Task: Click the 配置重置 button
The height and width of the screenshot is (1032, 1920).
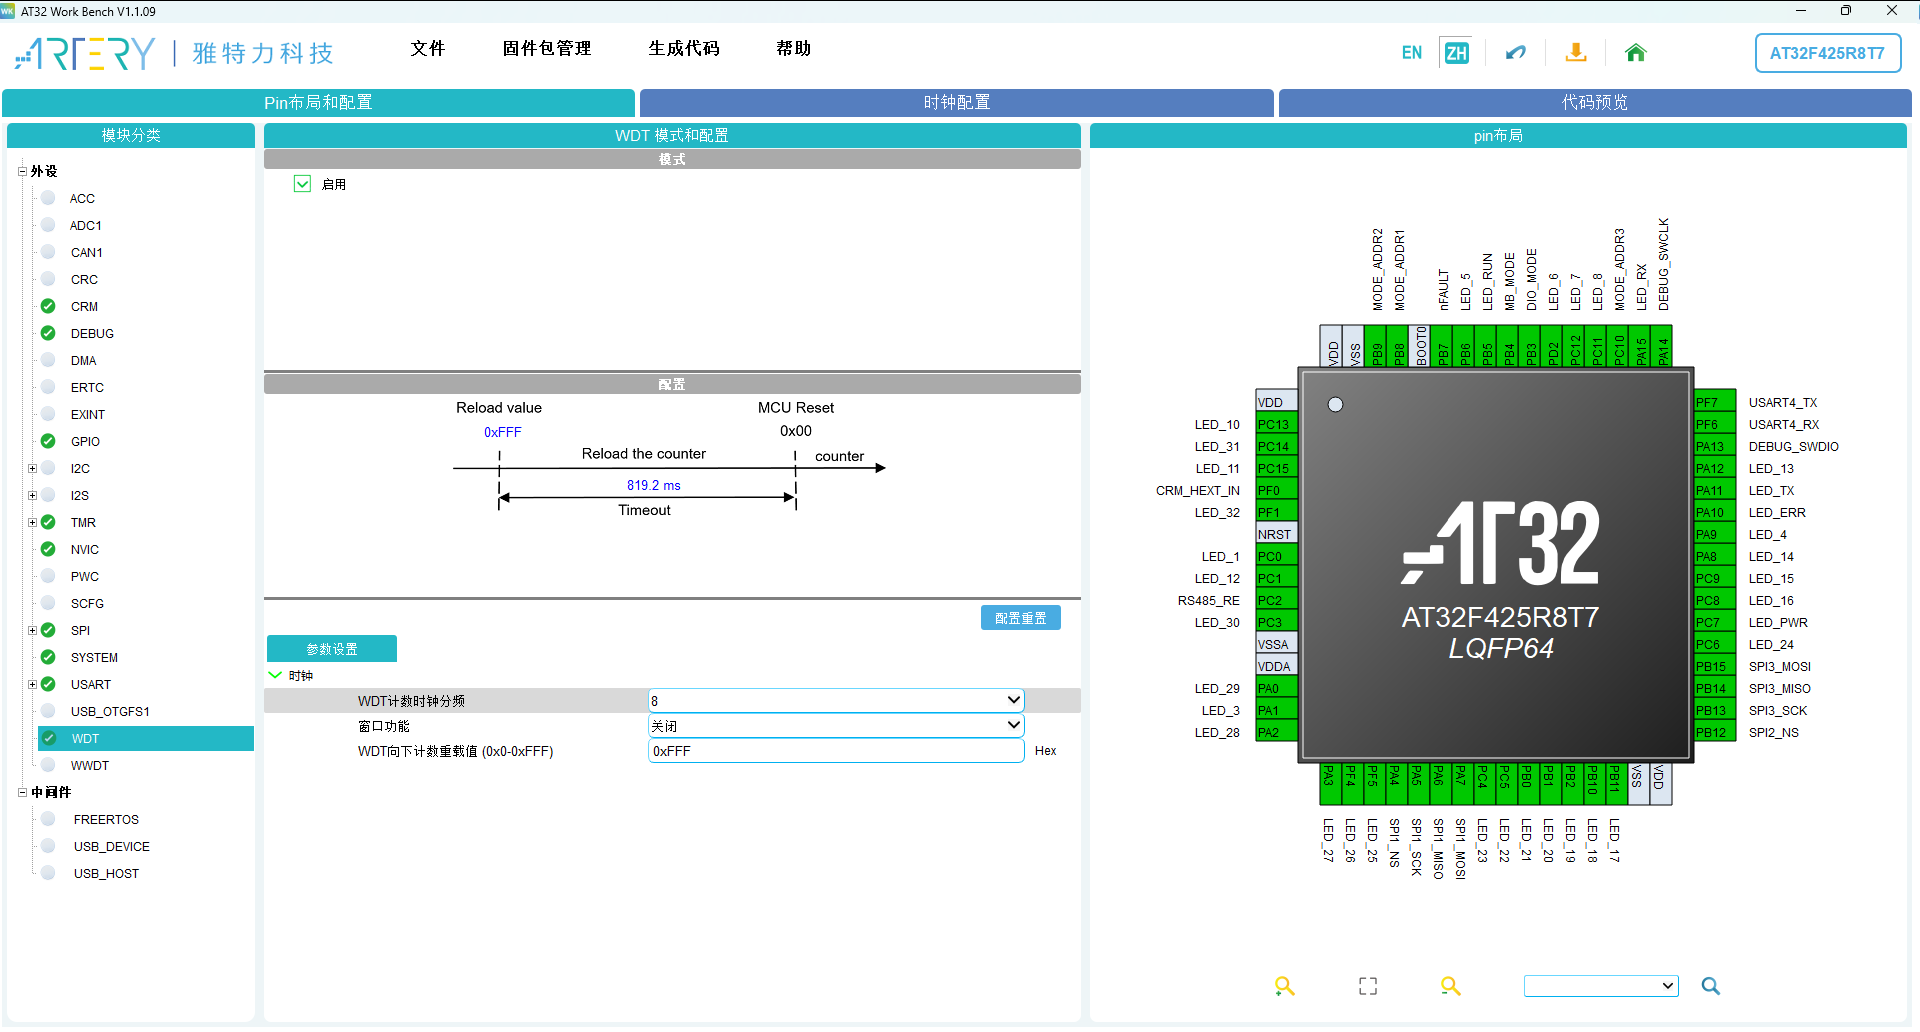Action: (1020, 617)
